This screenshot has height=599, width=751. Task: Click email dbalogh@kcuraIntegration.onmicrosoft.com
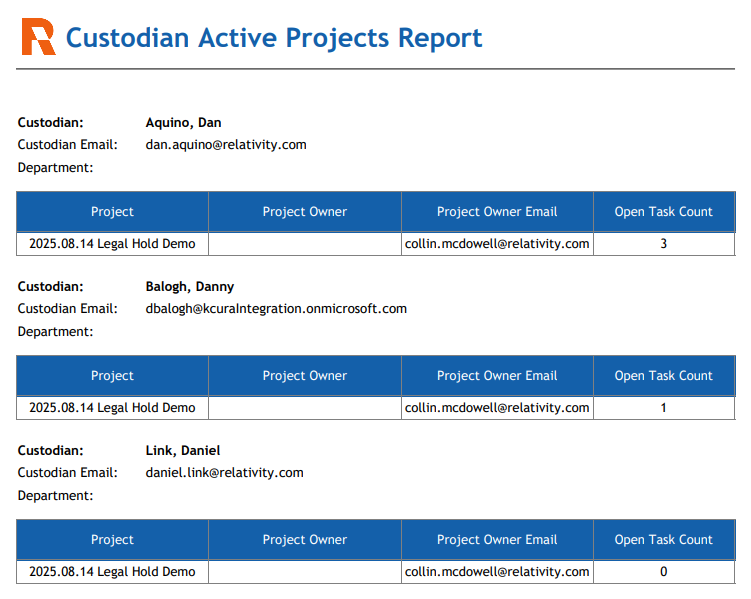click(276, 309)
